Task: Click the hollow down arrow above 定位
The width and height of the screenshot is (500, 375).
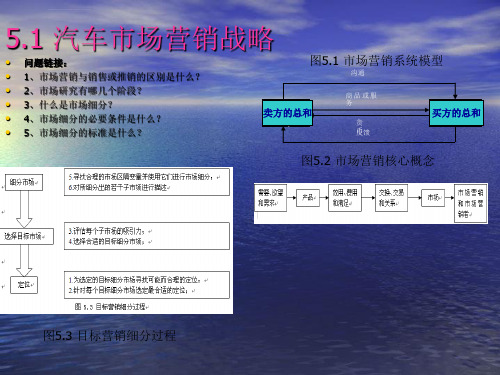Action: [x=24, y=261]
